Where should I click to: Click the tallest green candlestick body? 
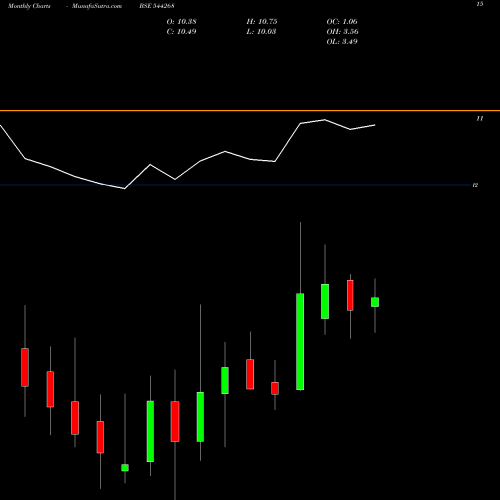click(300, 342)
